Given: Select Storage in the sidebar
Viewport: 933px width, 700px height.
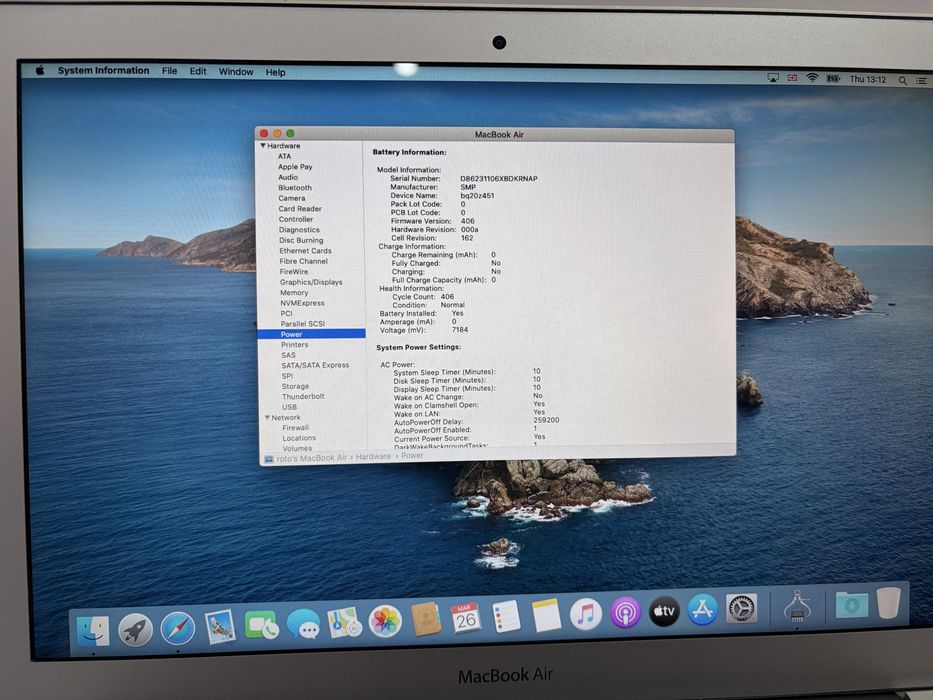Looking at the screenshot, I should pyautogui.click(x=295, y=386).
